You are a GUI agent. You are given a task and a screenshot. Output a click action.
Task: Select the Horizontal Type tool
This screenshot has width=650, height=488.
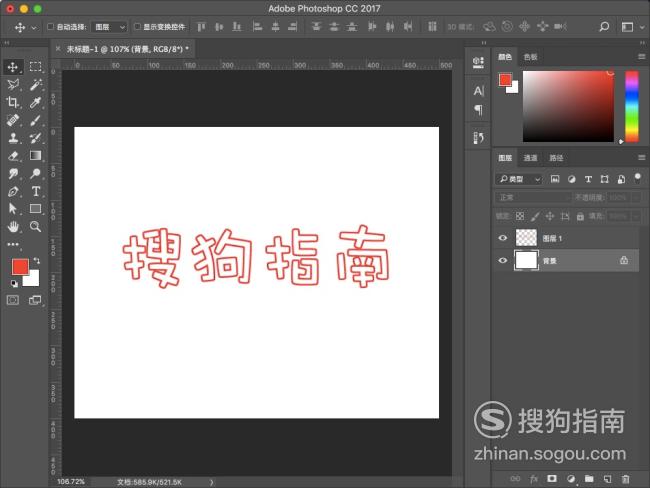click(x=35, y=191)
